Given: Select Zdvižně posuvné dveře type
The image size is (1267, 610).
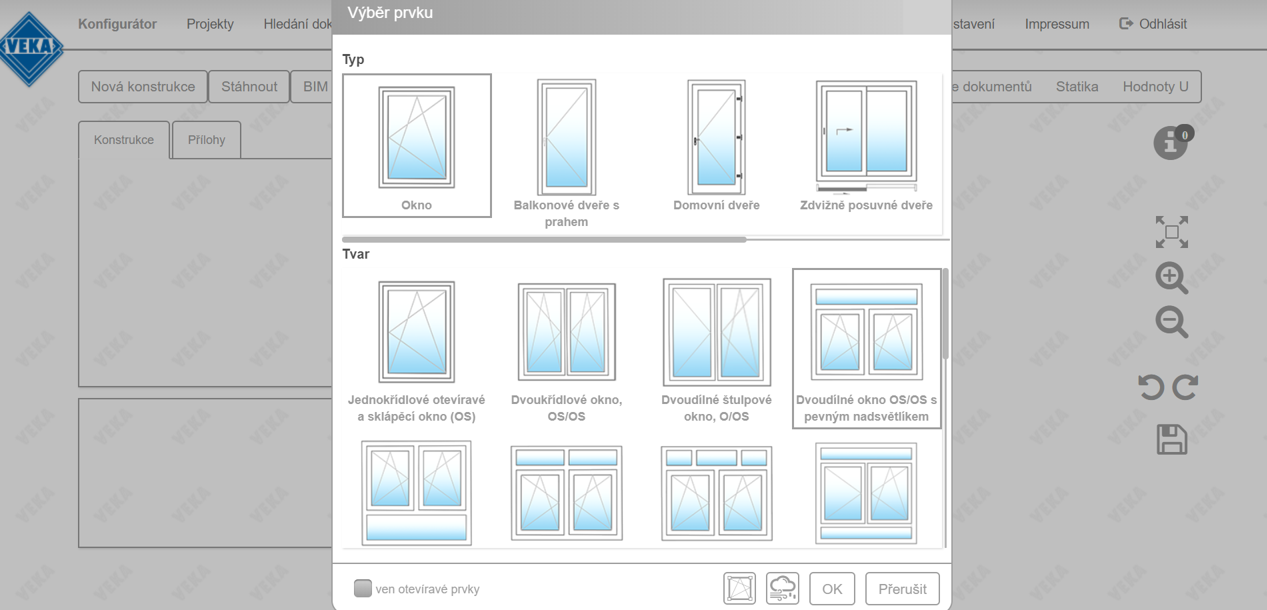Looking at the screenshot, I should coord(866,145).
